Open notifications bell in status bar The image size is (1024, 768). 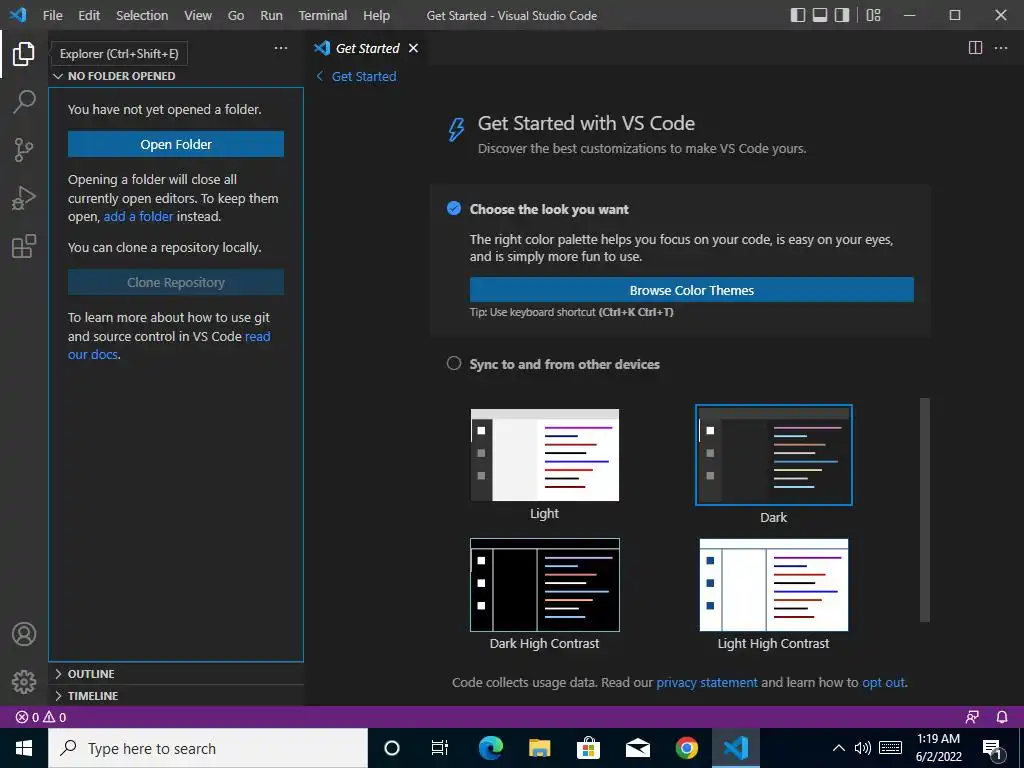1002,717
